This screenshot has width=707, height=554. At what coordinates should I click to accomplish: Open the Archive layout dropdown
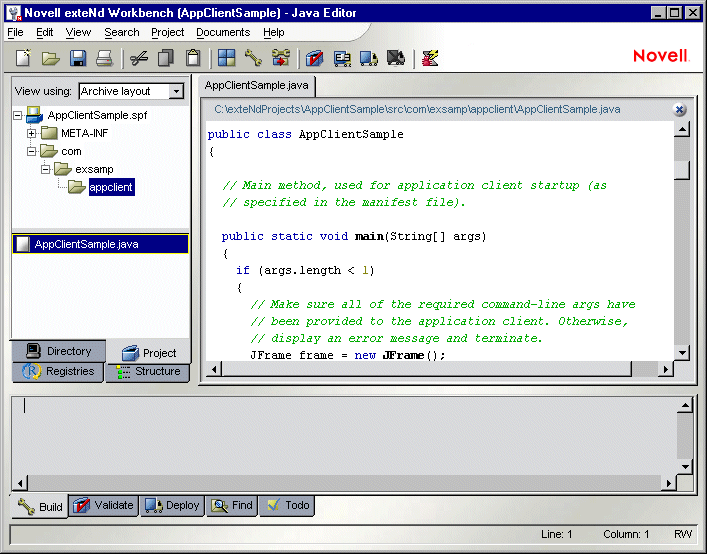click(x=176, y=91)
